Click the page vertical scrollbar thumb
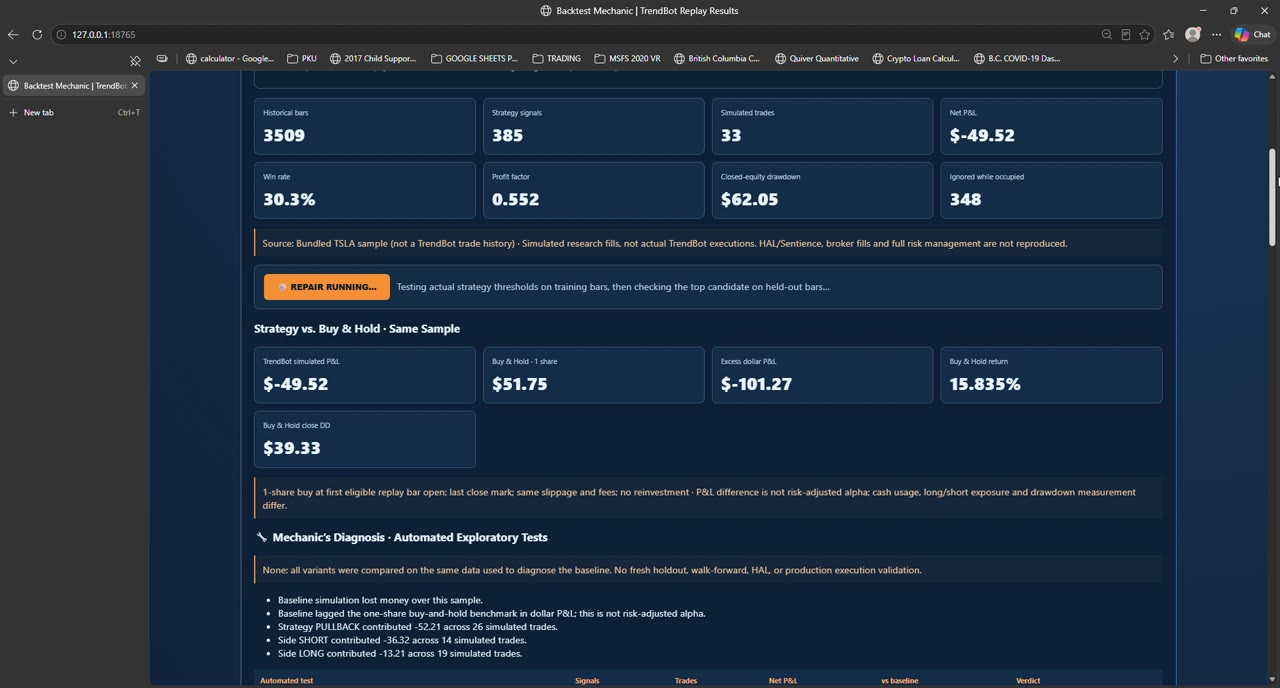This screenshot has height=688, width=1280. click(x=1273, y=197)
